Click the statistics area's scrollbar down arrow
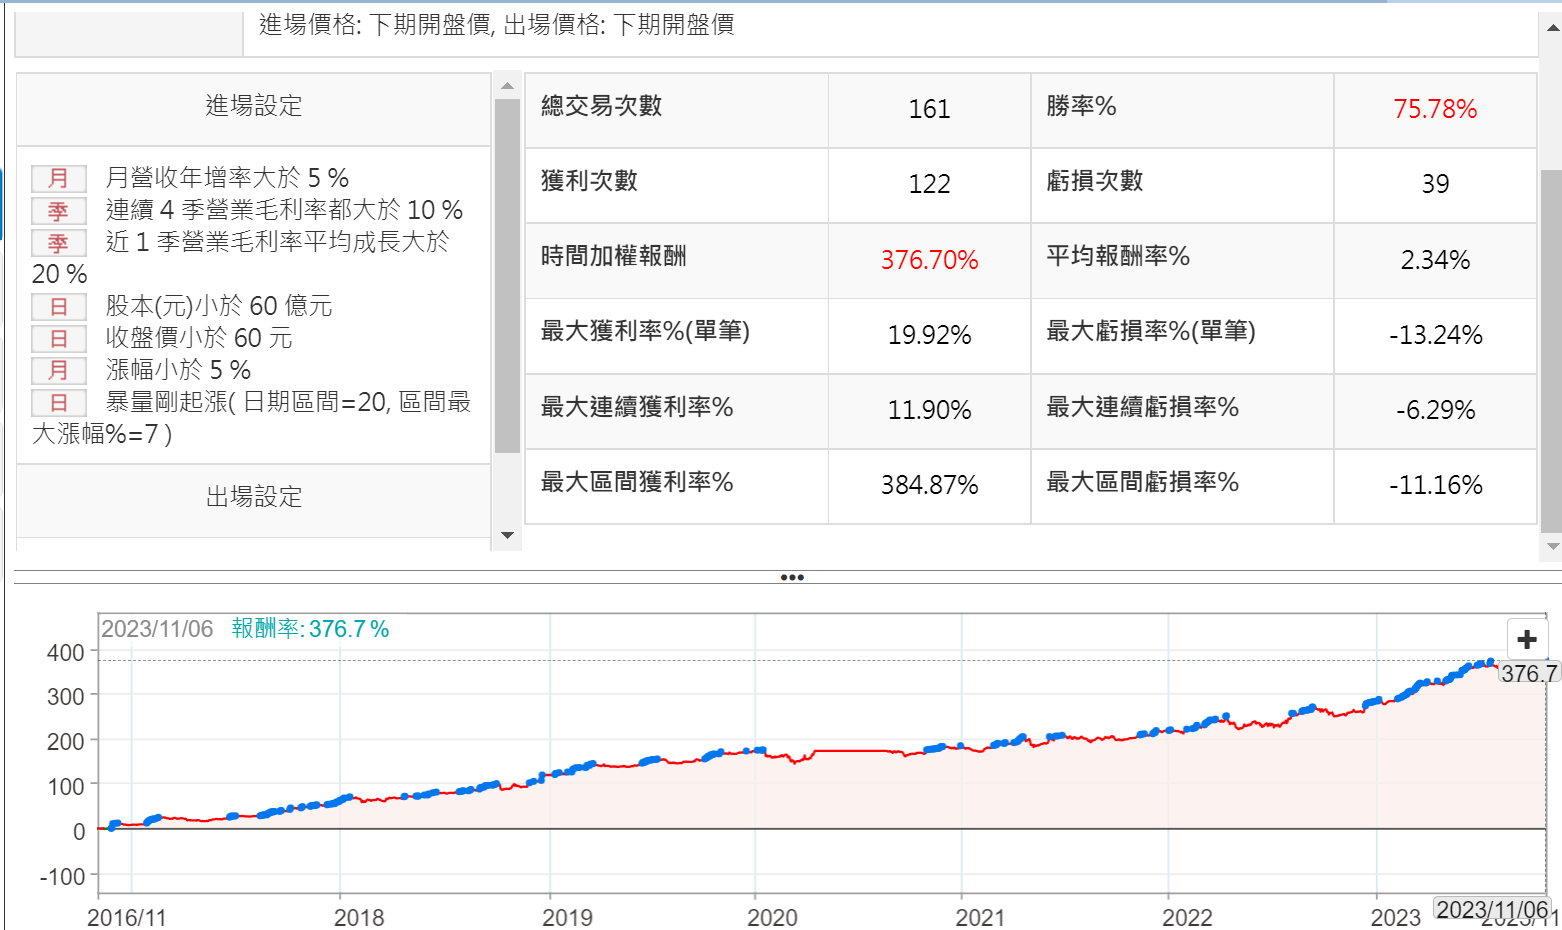Screen dimensions: 1562x930 [1552, 546]
